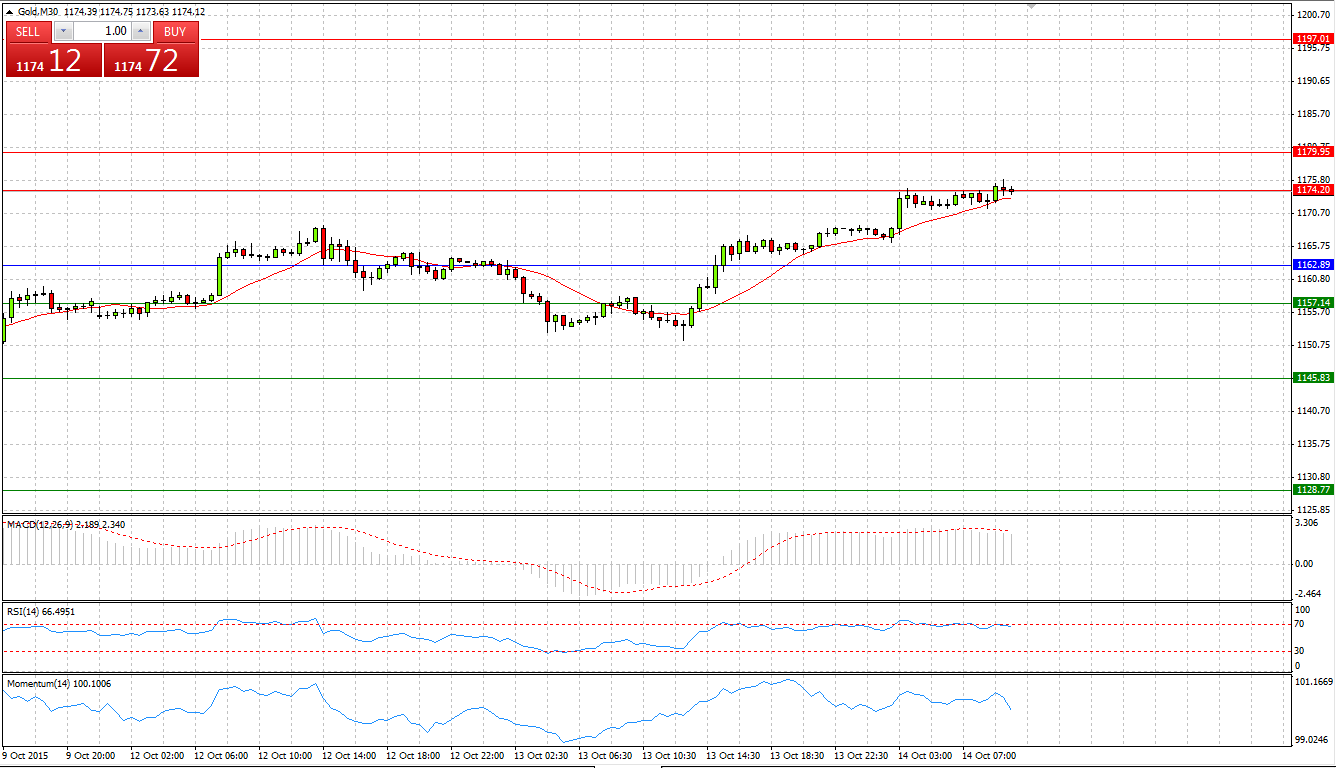Click the sell price 1174 12 tile
Viewport: 1336px width, 768px height.
(x=53, y=60)
